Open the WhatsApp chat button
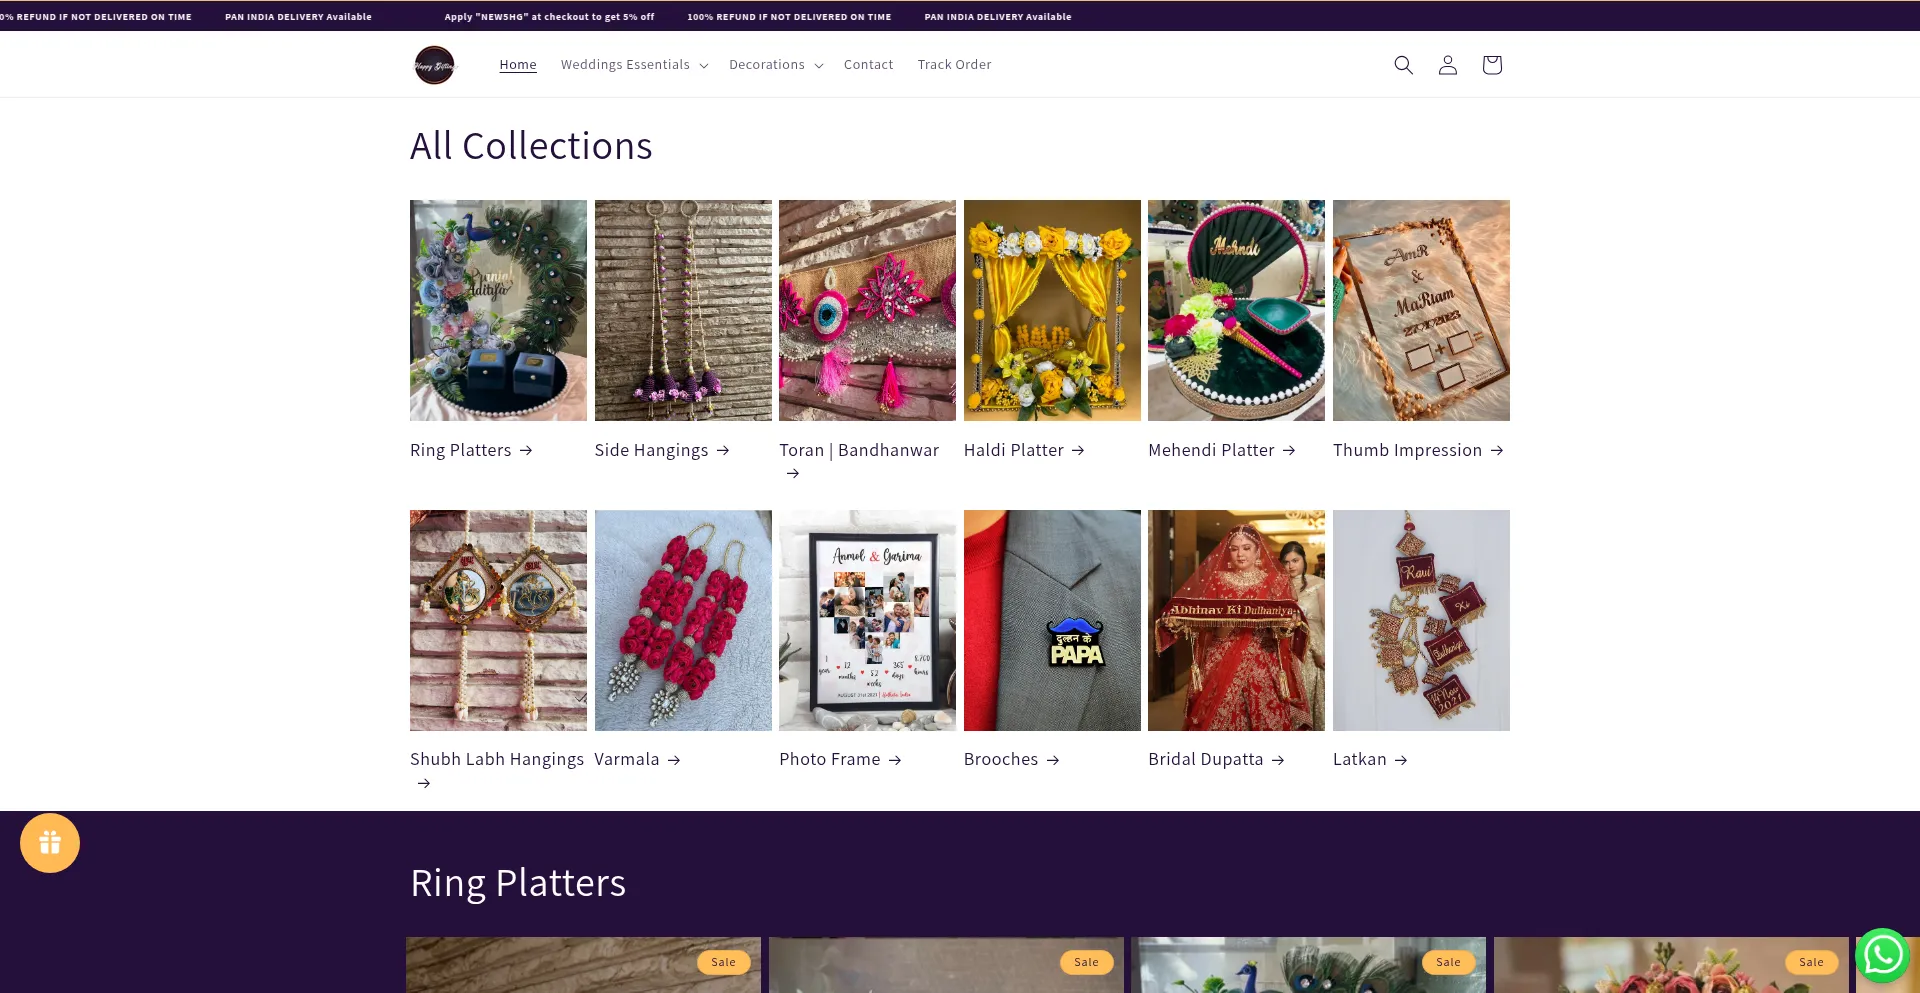The width and height of the screenshot is (1920, 993). point(1882,956)
